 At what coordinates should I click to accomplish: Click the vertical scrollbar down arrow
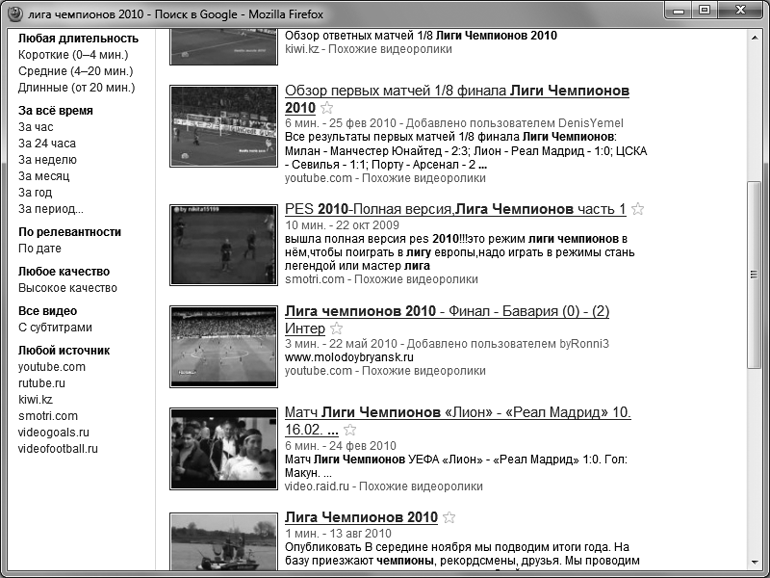pos(752,561)
